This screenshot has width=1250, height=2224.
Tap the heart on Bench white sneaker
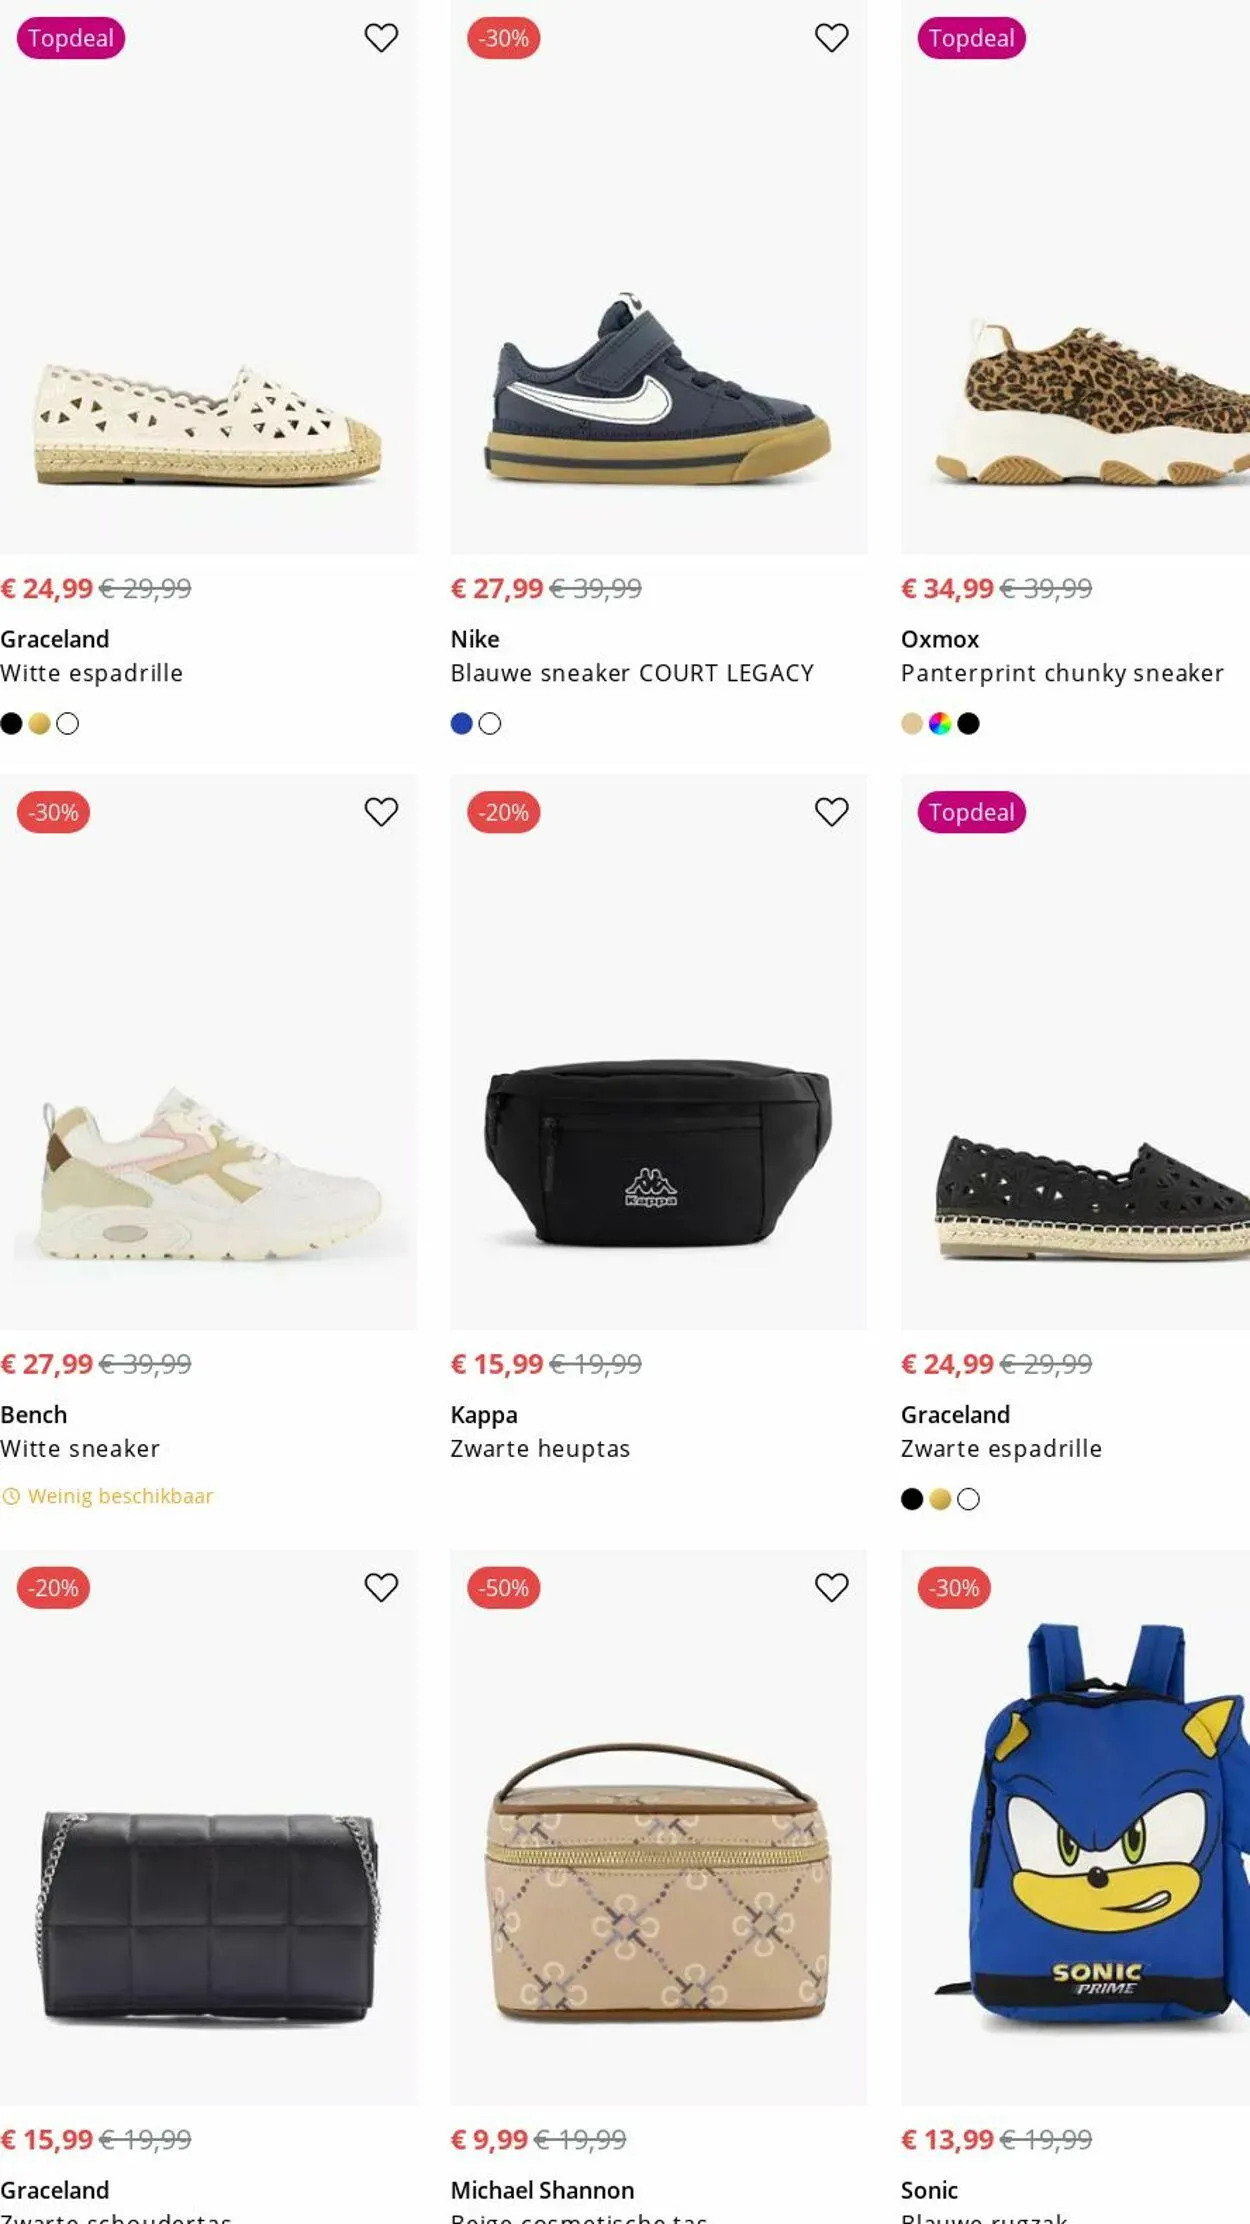(x=381, y=812)
